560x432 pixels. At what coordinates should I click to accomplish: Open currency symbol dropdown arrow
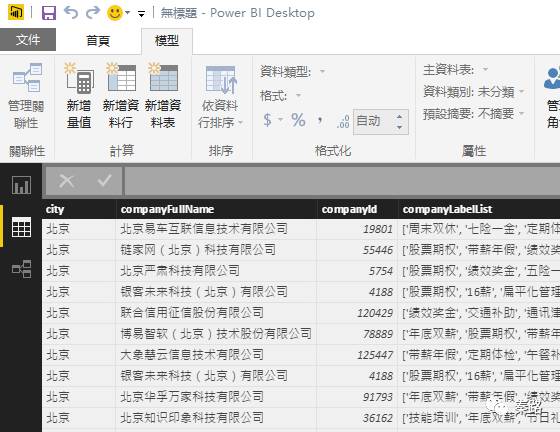click(x=281, y=120)
